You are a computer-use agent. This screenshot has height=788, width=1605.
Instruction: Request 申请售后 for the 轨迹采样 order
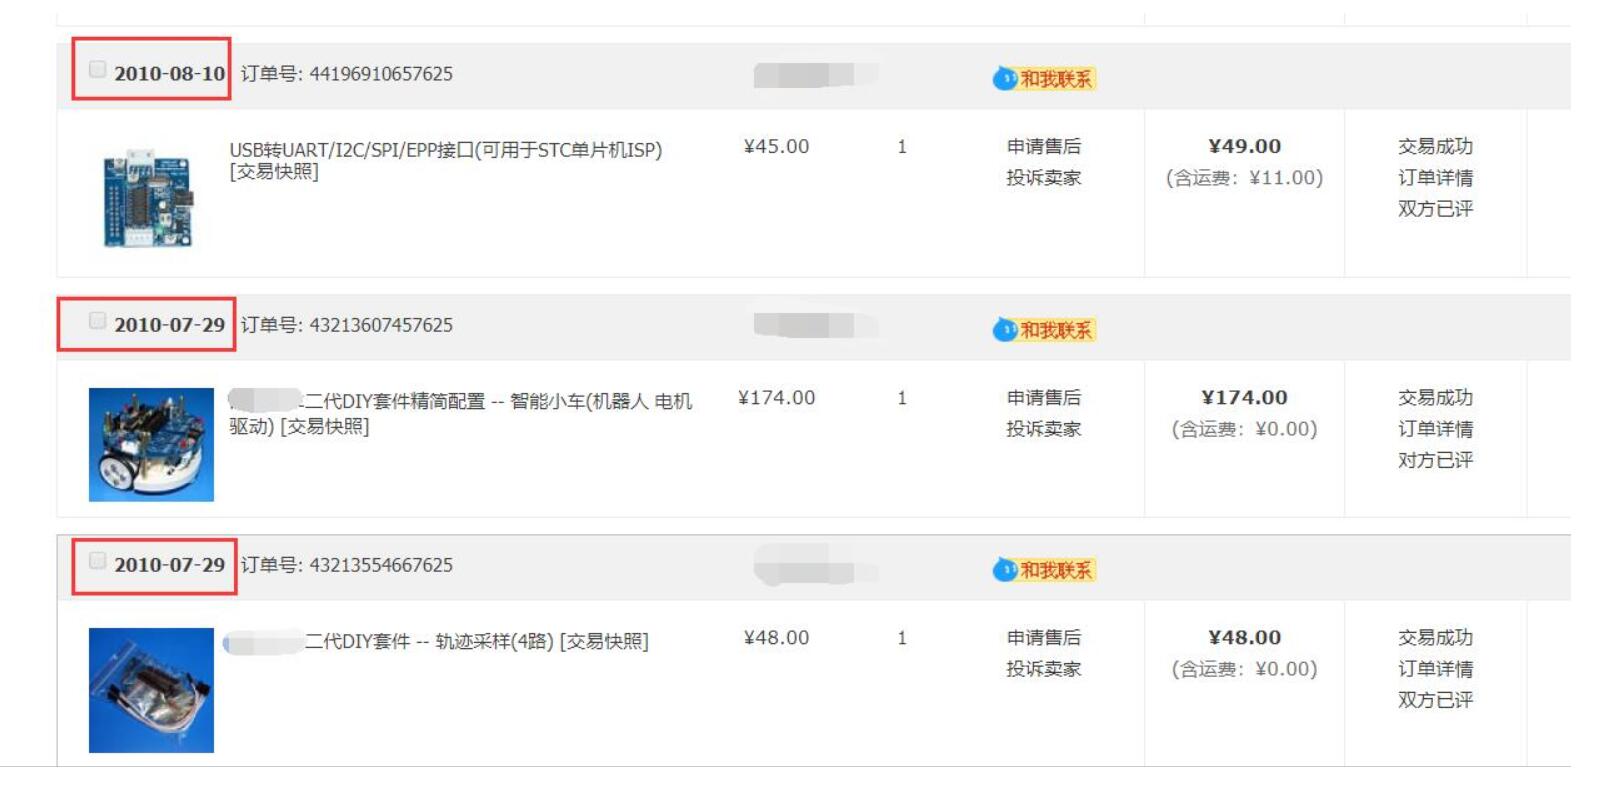tap(1043, 638)
